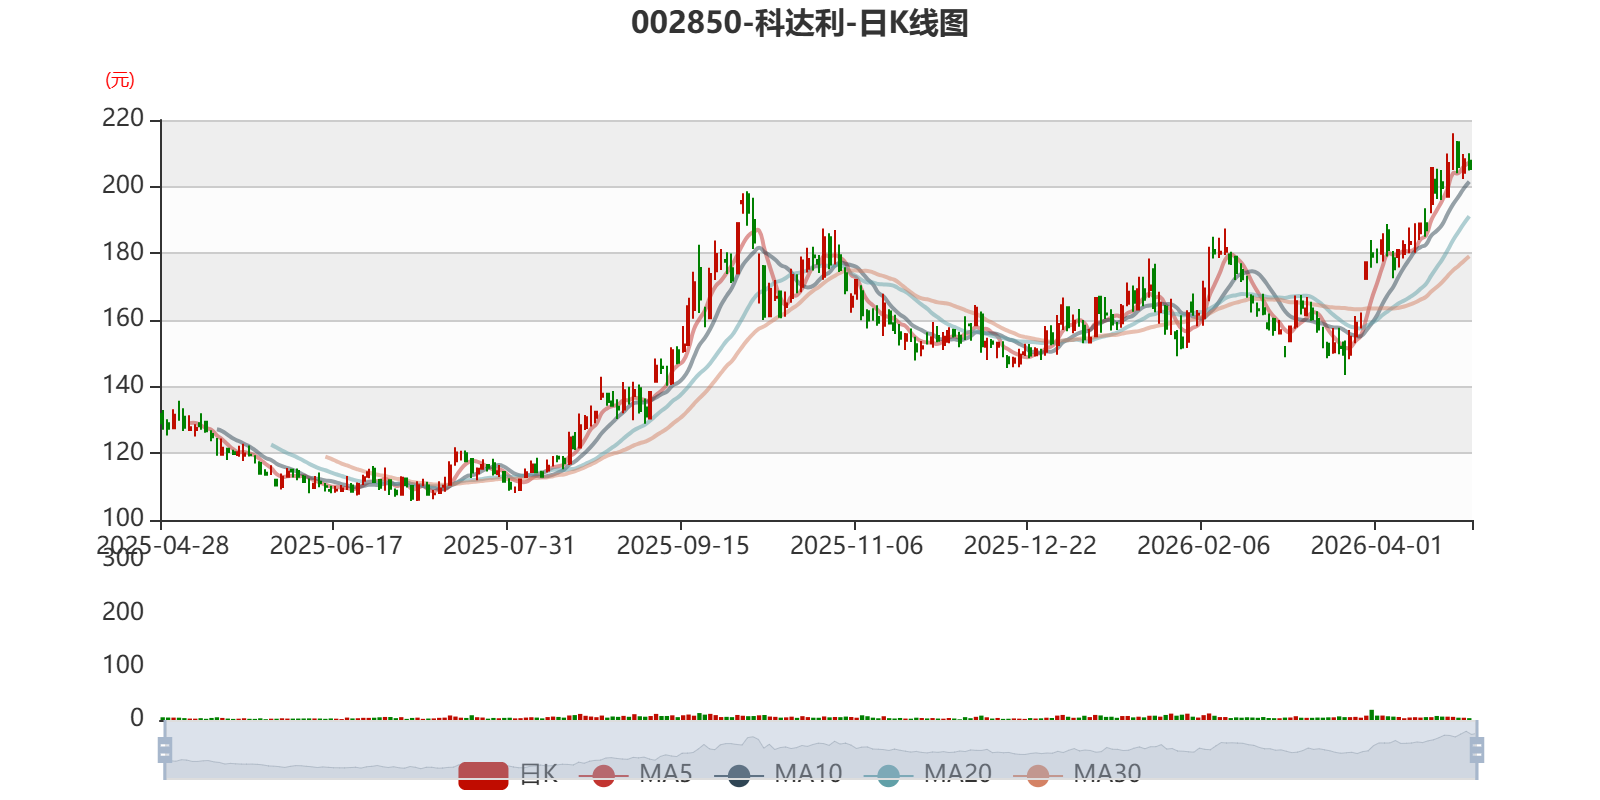
Task: Hide the MA10 line via legend
Action: (778, 774)
